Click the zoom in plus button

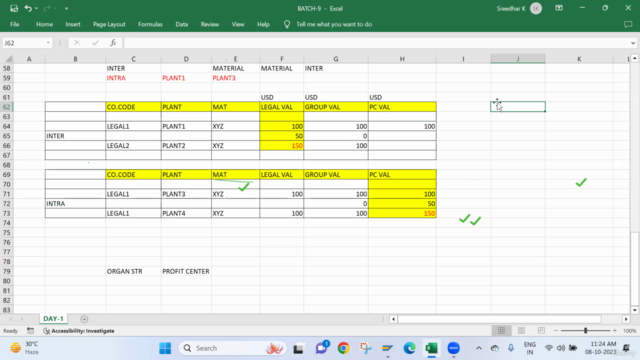point(615,331)
